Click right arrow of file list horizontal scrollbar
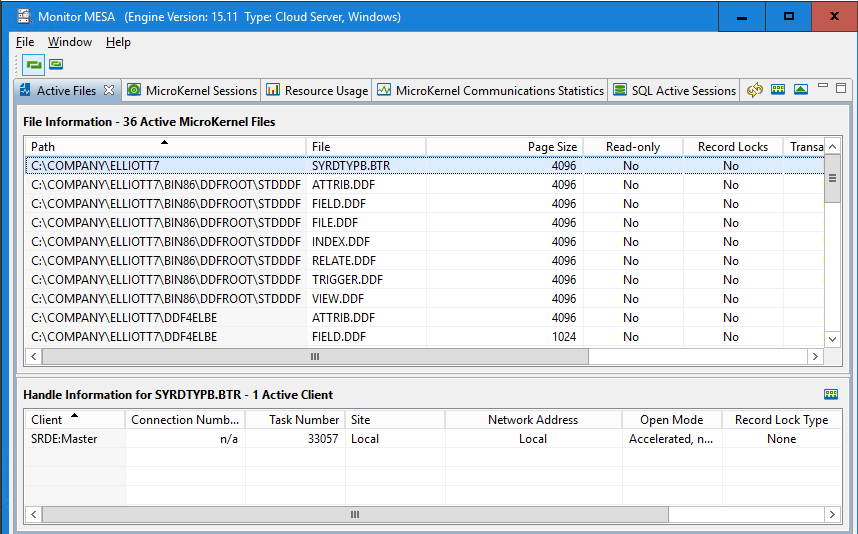 pos(815,356)
